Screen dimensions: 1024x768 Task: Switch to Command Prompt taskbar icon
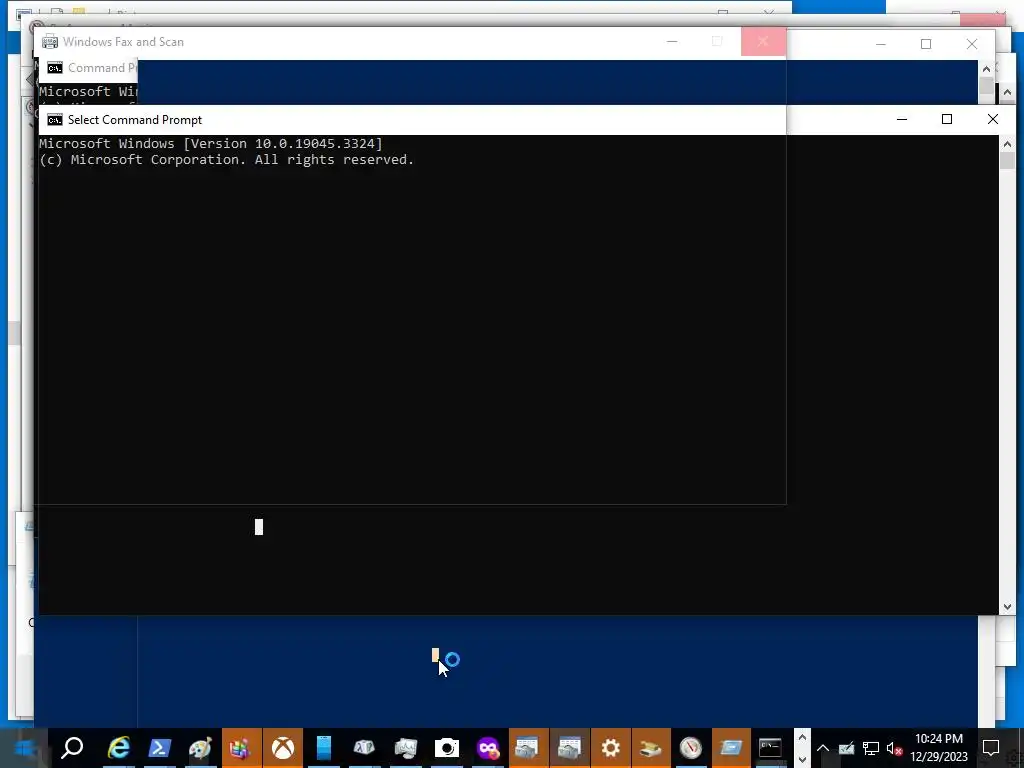(771, 748)
